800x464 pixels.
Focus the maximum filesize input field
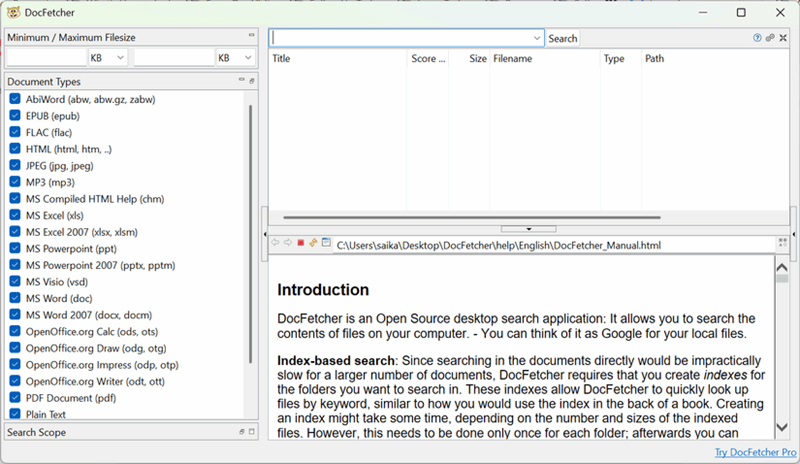[x=174, y=58]
